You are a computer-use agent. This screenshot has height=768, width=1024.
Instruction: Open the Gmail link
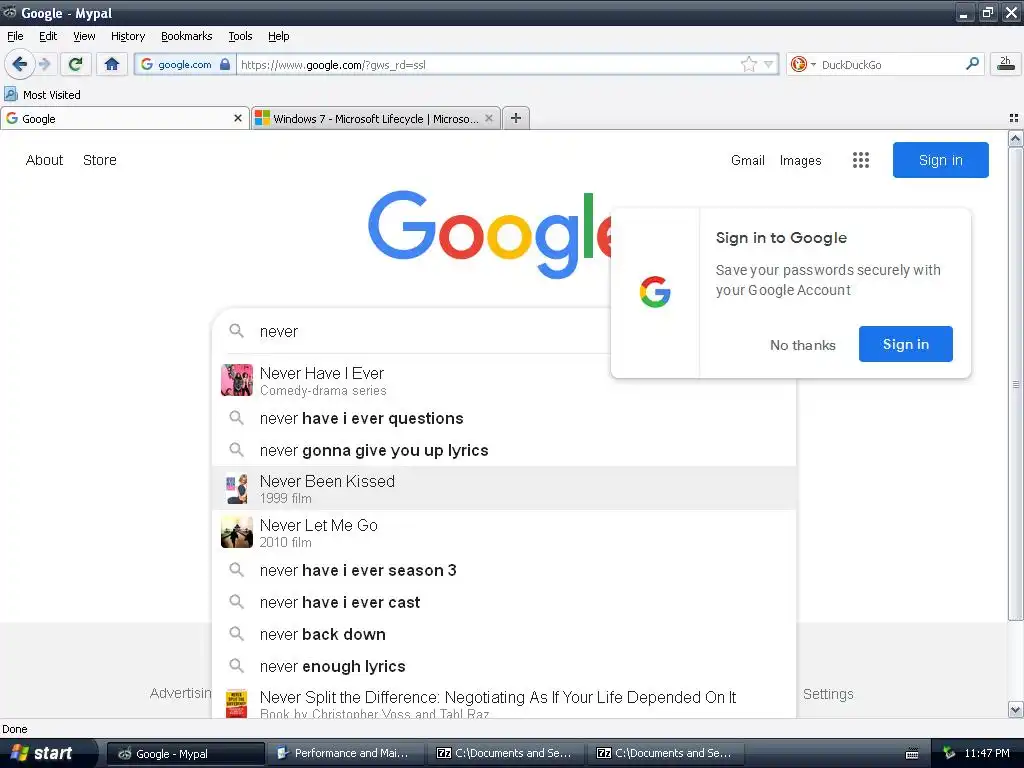[748, 160]
